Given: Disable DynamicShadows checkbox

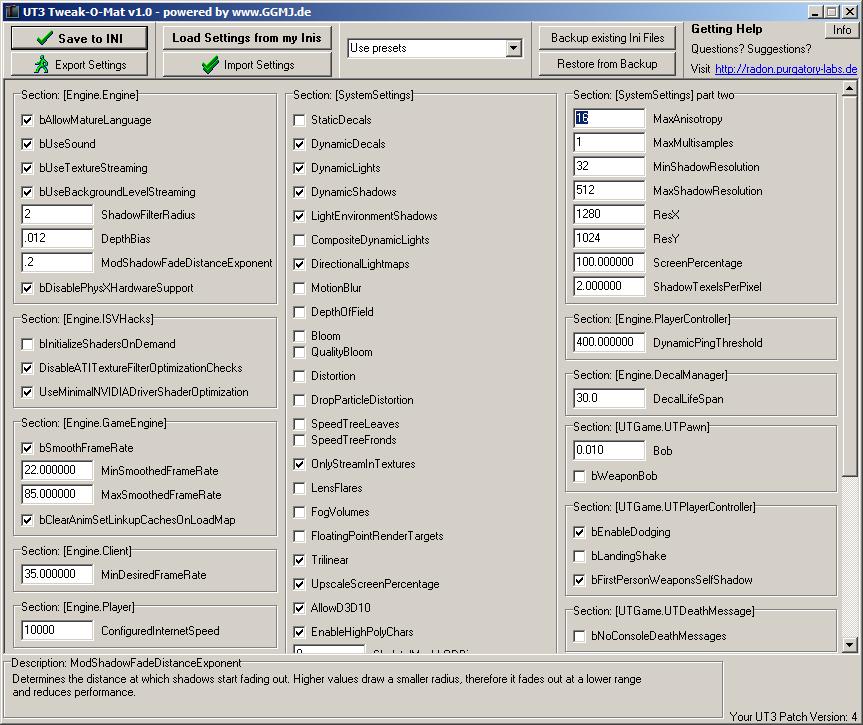Looking at the screenshot, I should (x=299, y=192).
